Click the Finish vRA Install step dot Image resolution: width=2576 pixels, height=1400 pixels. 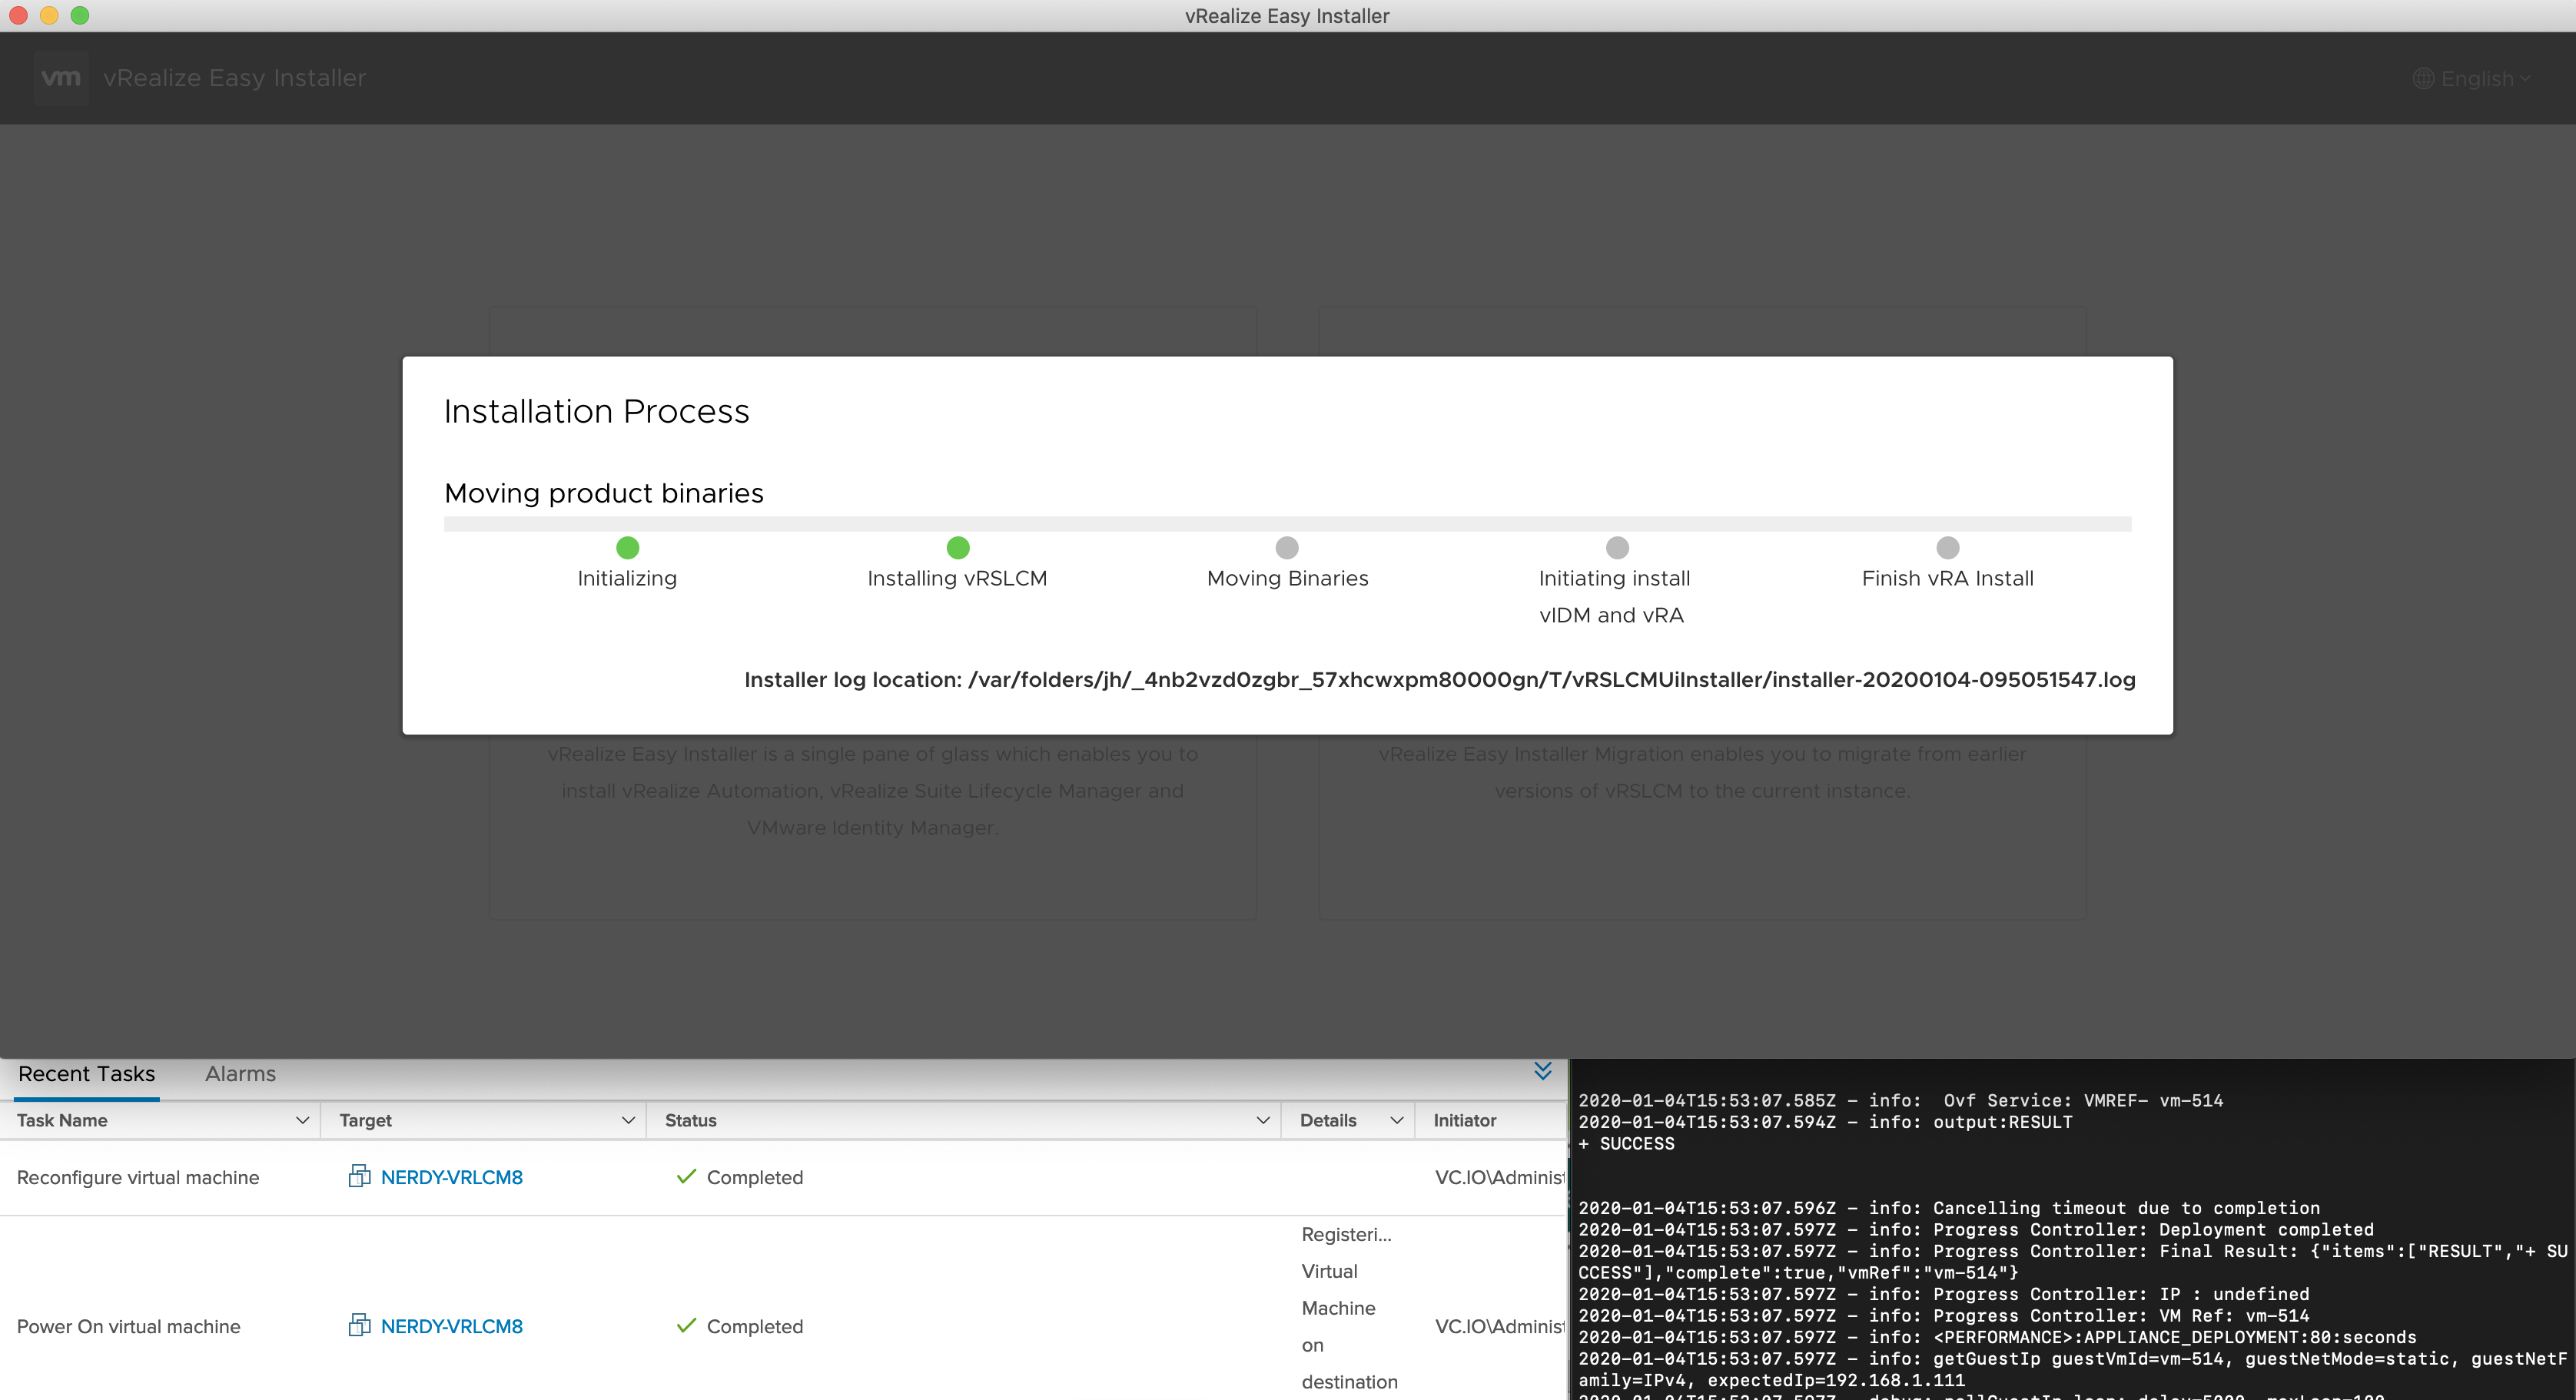(1947, 547)
